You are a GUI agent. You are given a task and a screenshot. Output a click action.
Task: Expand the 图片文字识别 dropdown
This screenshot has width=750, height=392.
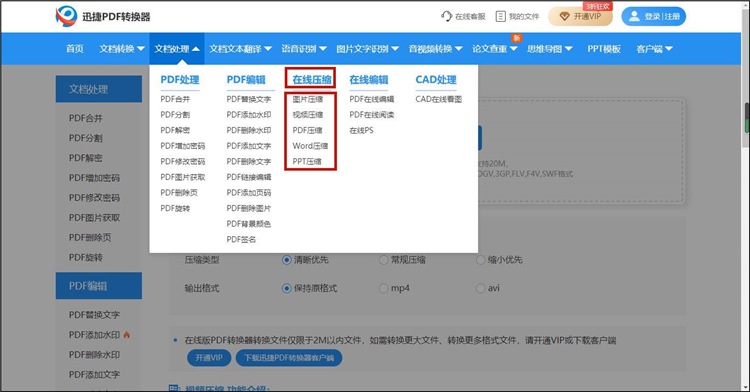point(367,49)
